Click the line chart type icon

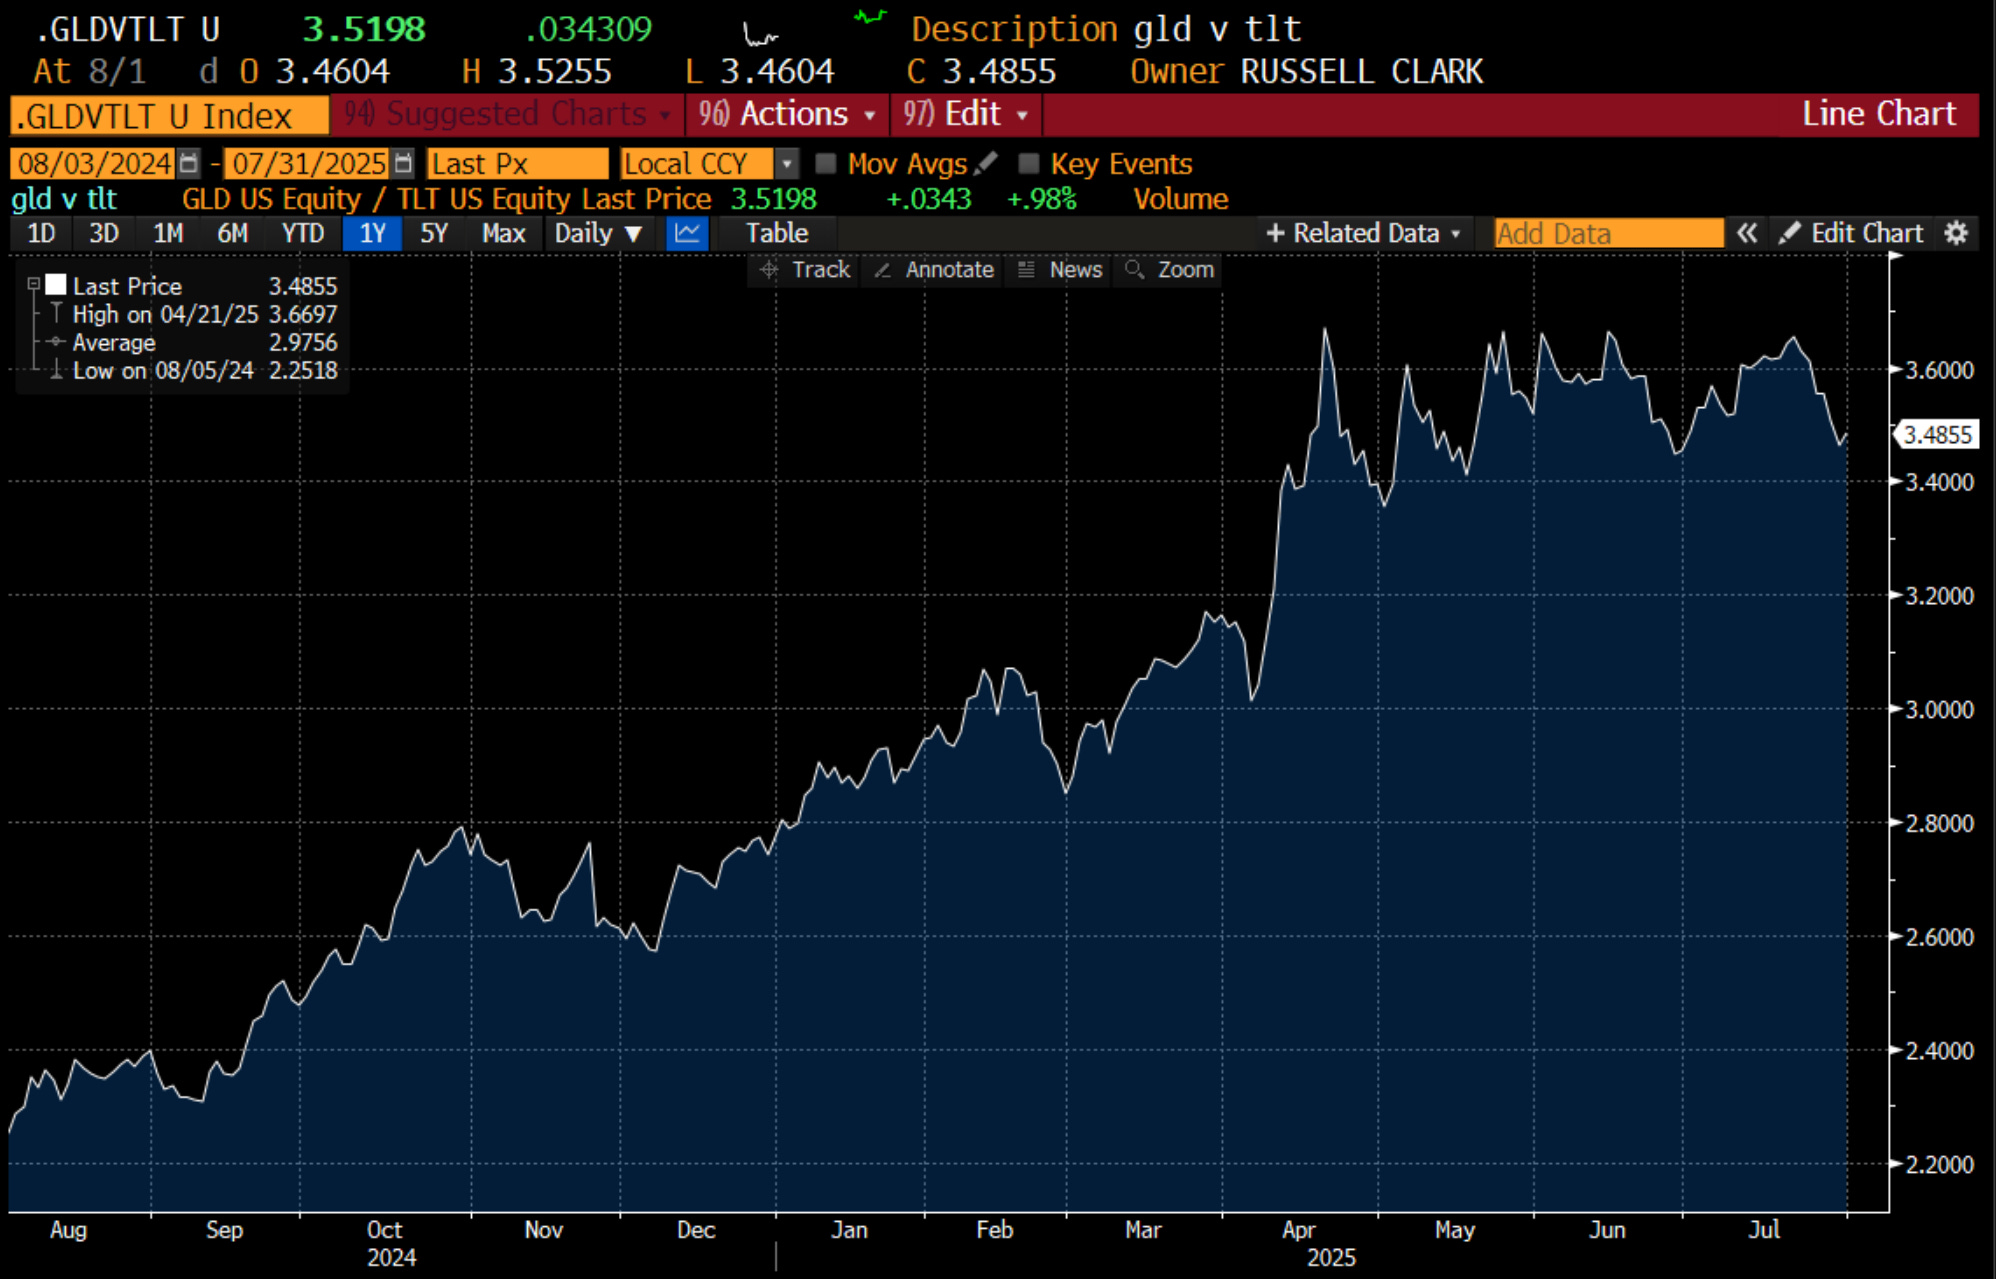click(x=687, y=233)
